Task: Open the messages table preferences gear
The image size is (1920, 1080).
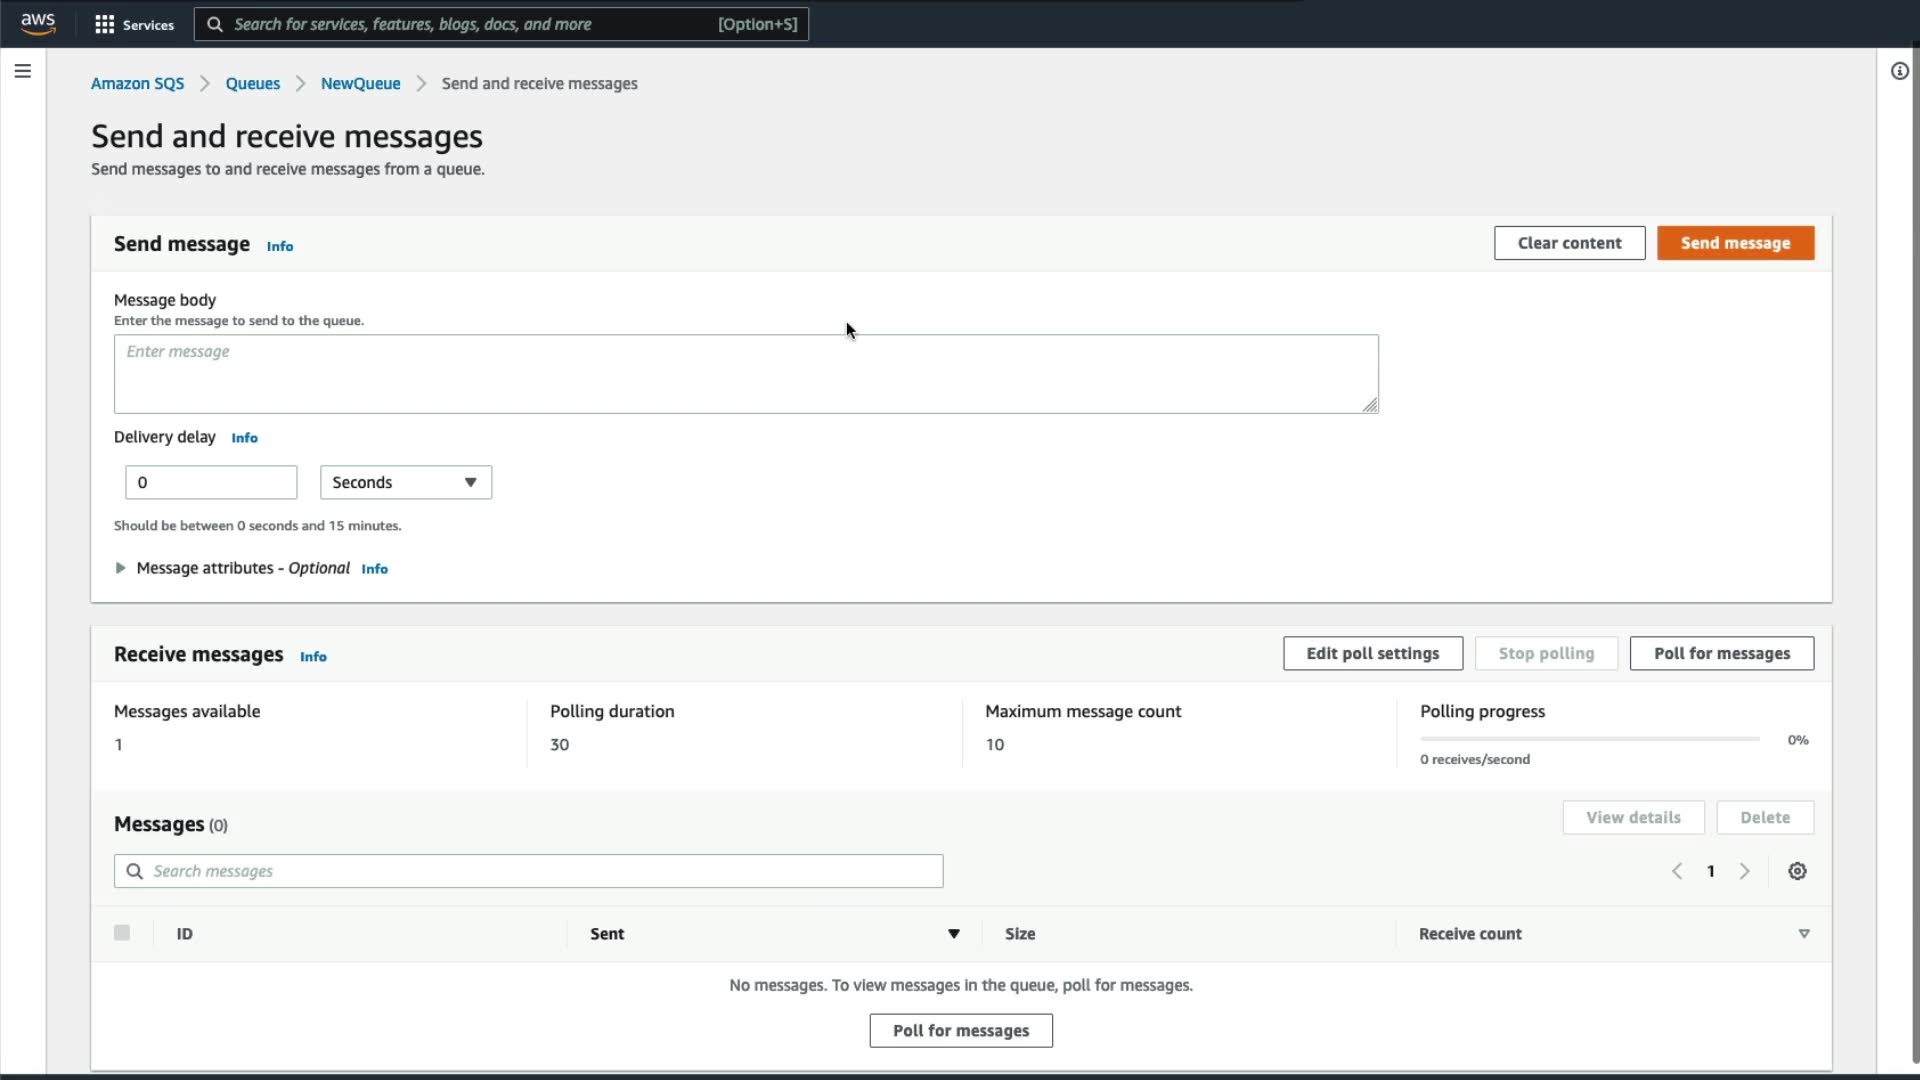Action: pos(1797,871)
